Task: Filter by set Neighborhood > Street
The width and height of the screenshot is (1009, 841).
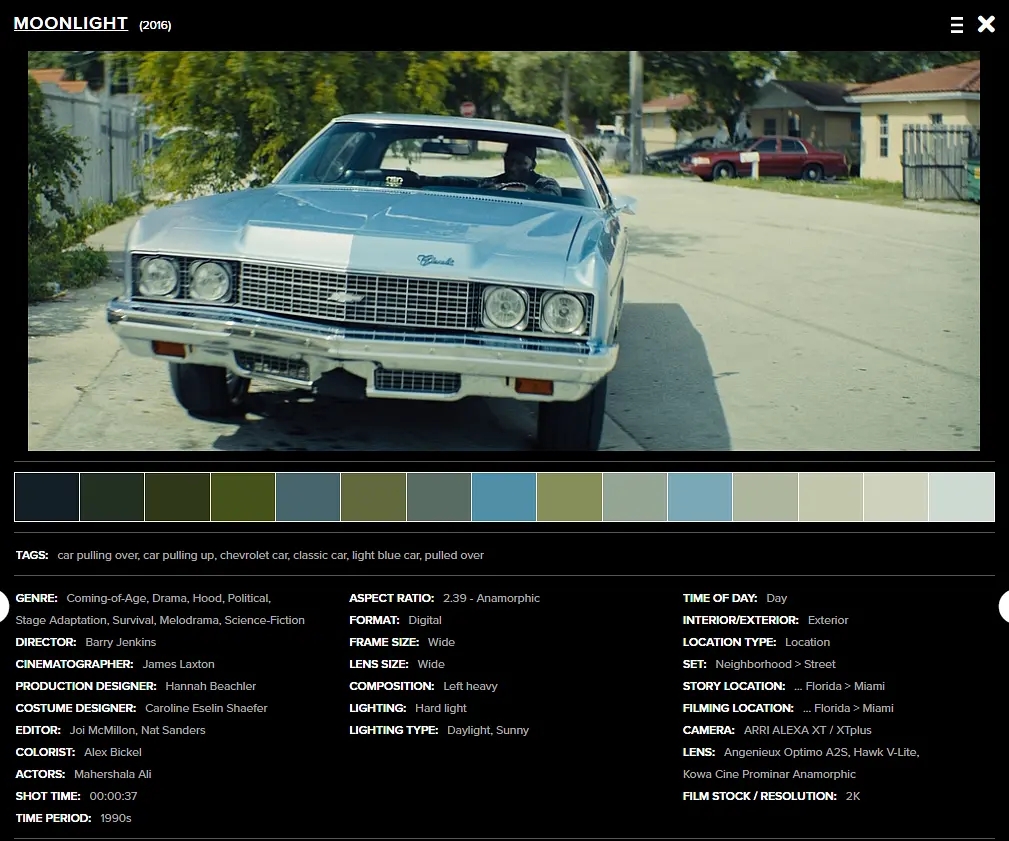Action: click(x=775, y=664)
